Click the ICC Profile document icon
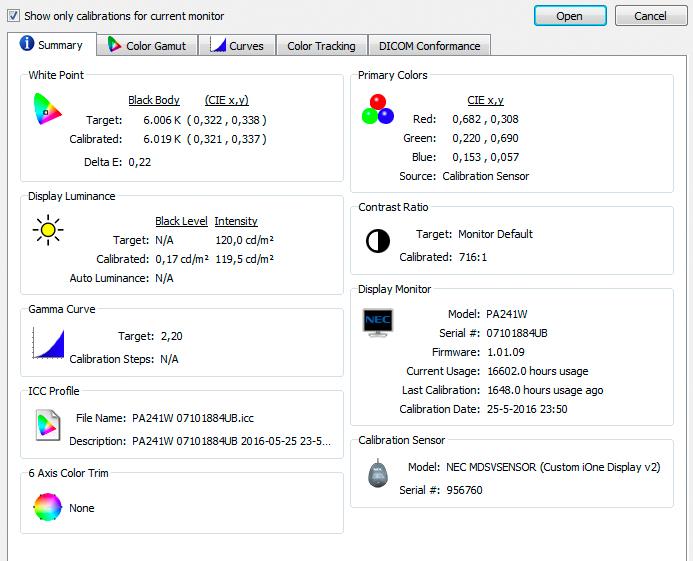 coord(48,425)
